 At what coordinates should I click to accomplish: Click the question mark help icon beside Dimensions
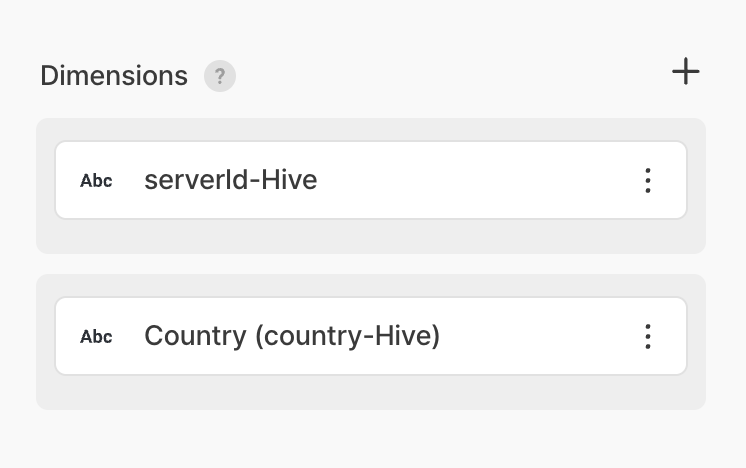coord(220,76)
